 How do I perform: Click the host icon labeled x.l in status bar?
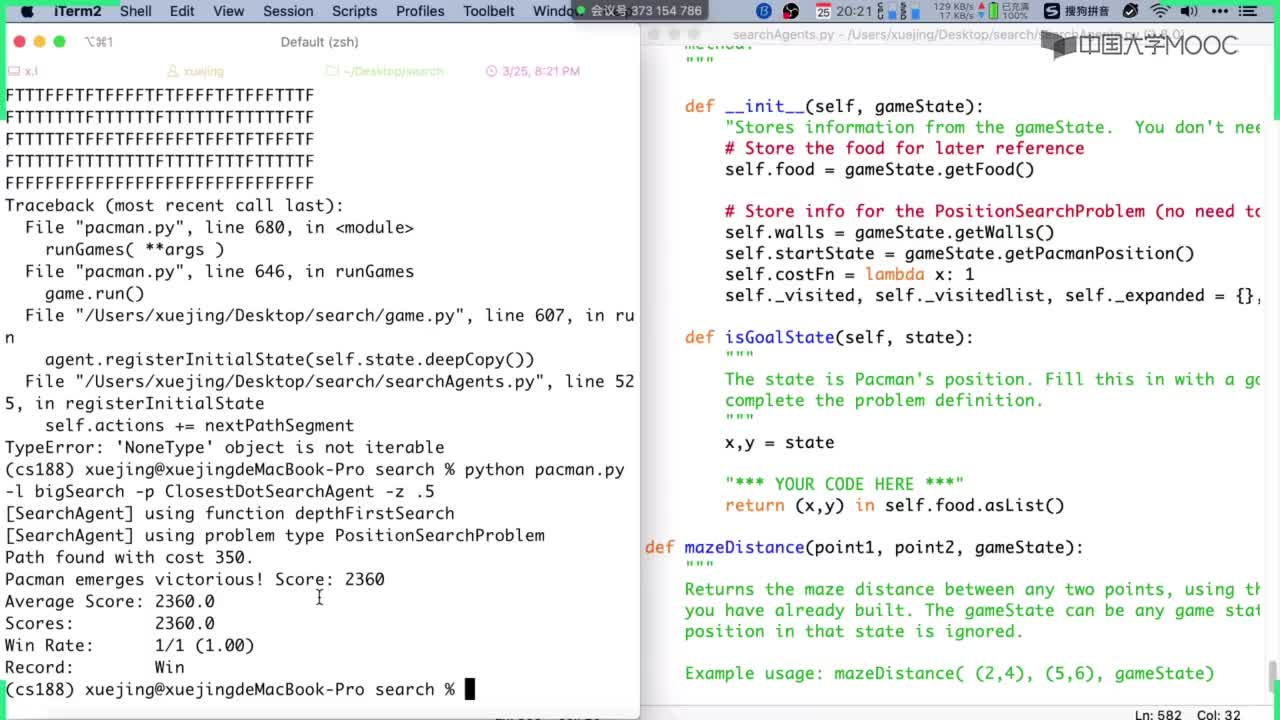pyautogui.click(x=23, y=71)
